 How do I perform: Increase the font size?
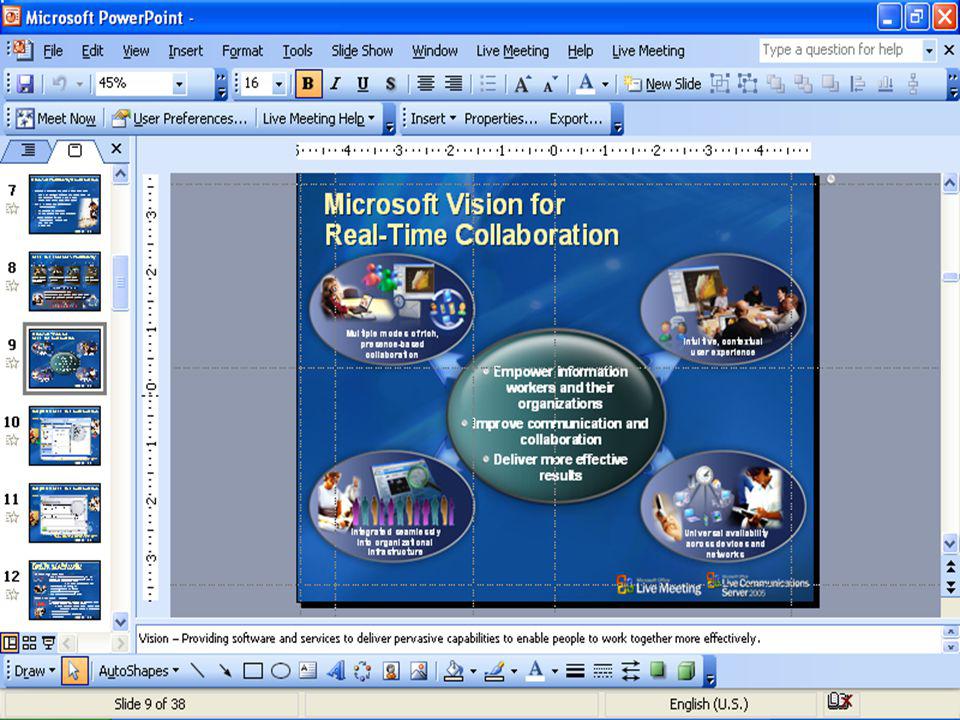(x=522, y=83)
